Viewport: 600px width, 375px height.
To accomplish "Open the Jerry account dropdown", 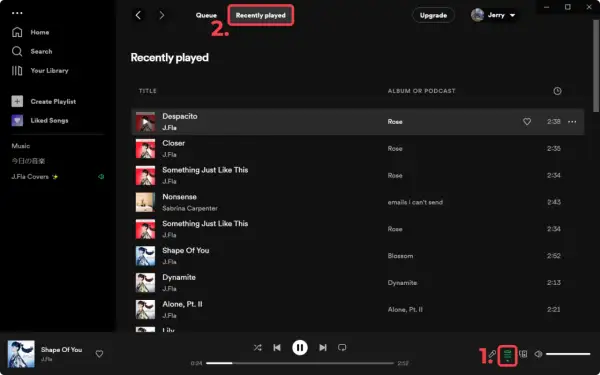I will point(494,15).
